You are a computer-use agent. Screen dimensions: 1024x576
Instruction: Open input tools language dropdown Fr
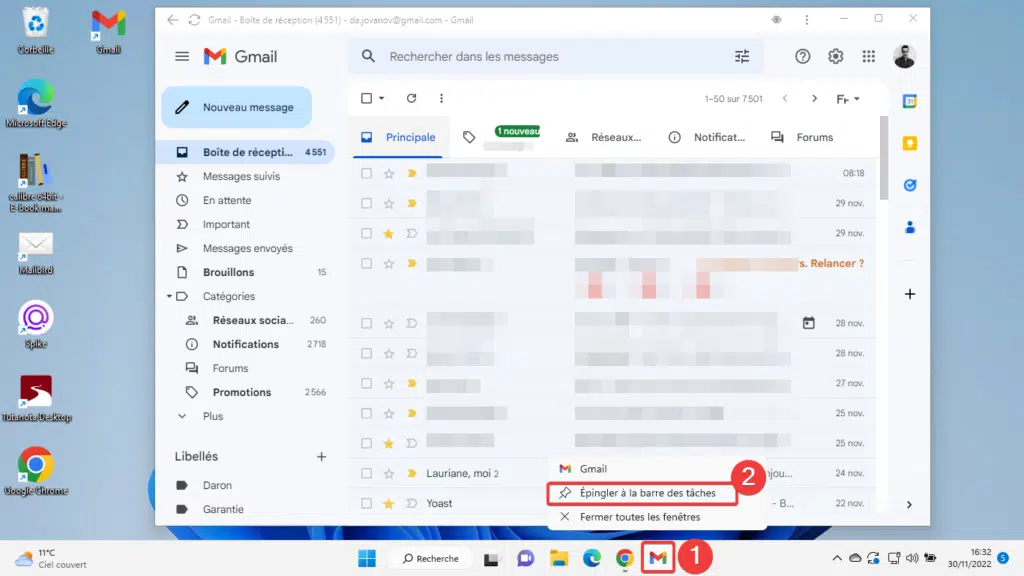coord(848,99)
